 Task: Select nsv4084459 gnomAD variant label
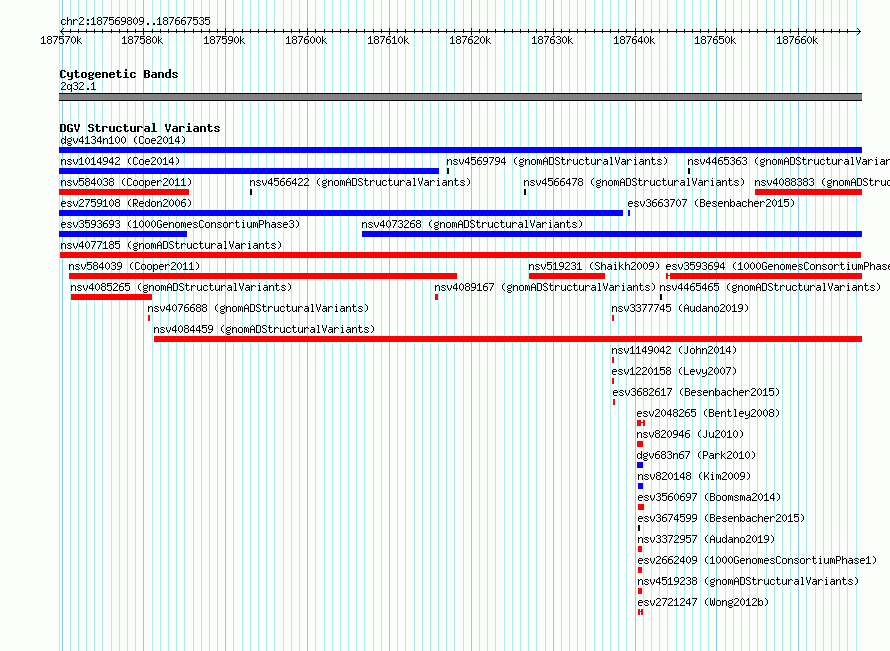(x=265, y=329)
